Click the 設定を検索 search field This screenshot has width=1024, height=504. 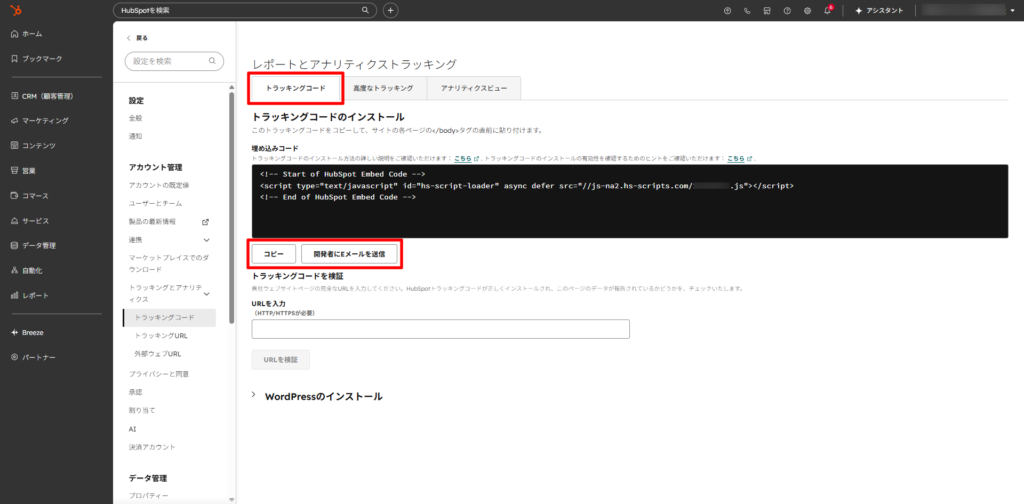[x=174, y=61]
